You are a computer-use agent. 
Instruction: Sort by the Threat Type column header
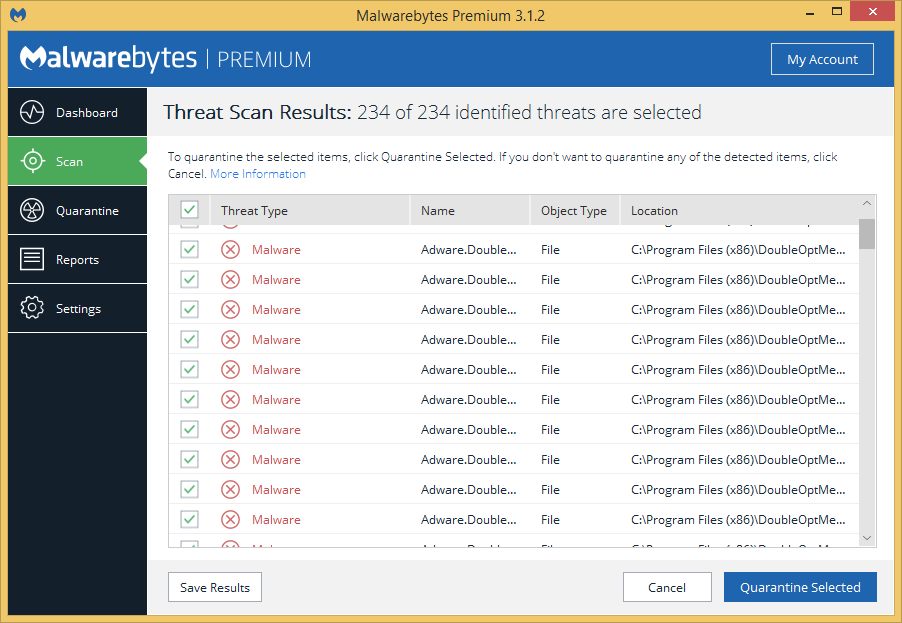[x=310, y=211]
